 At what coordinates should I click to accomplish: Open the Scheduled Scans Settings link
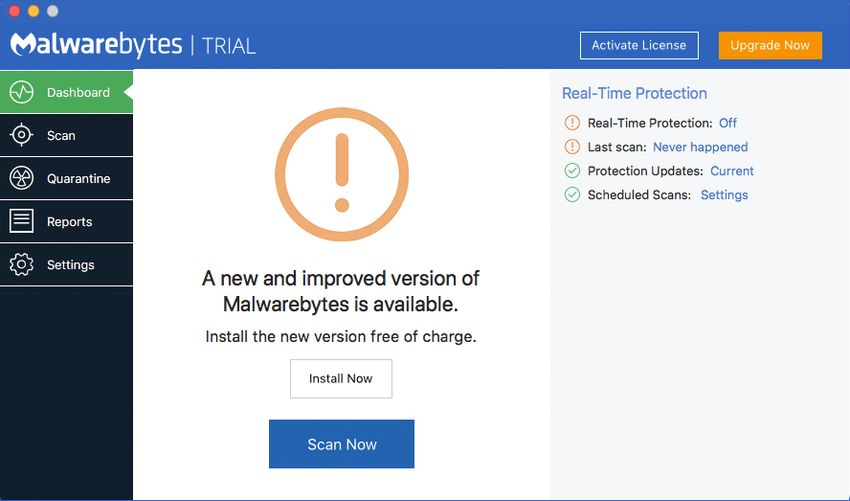click(x=724, y=195)
